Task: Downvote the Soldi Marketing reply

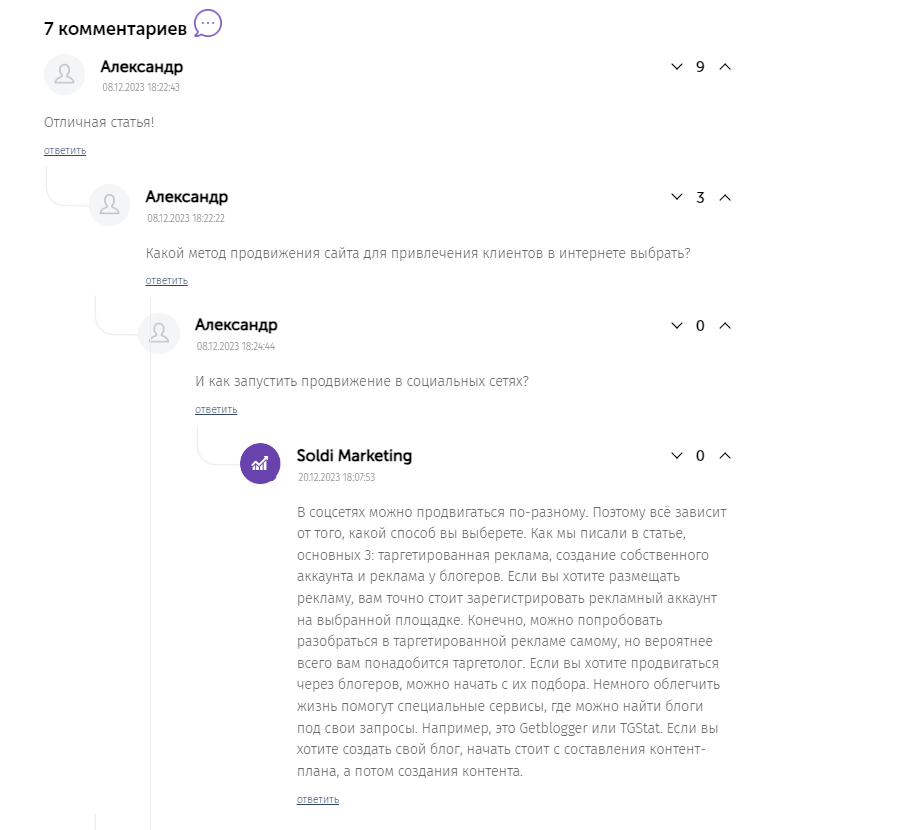Action: click(x=677, y=456)
